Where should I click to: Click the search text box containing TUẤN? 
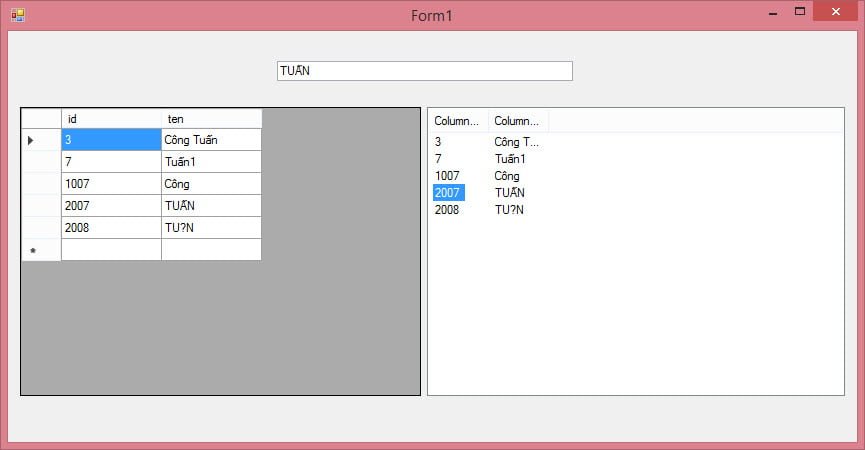click(x=424, y=71)
